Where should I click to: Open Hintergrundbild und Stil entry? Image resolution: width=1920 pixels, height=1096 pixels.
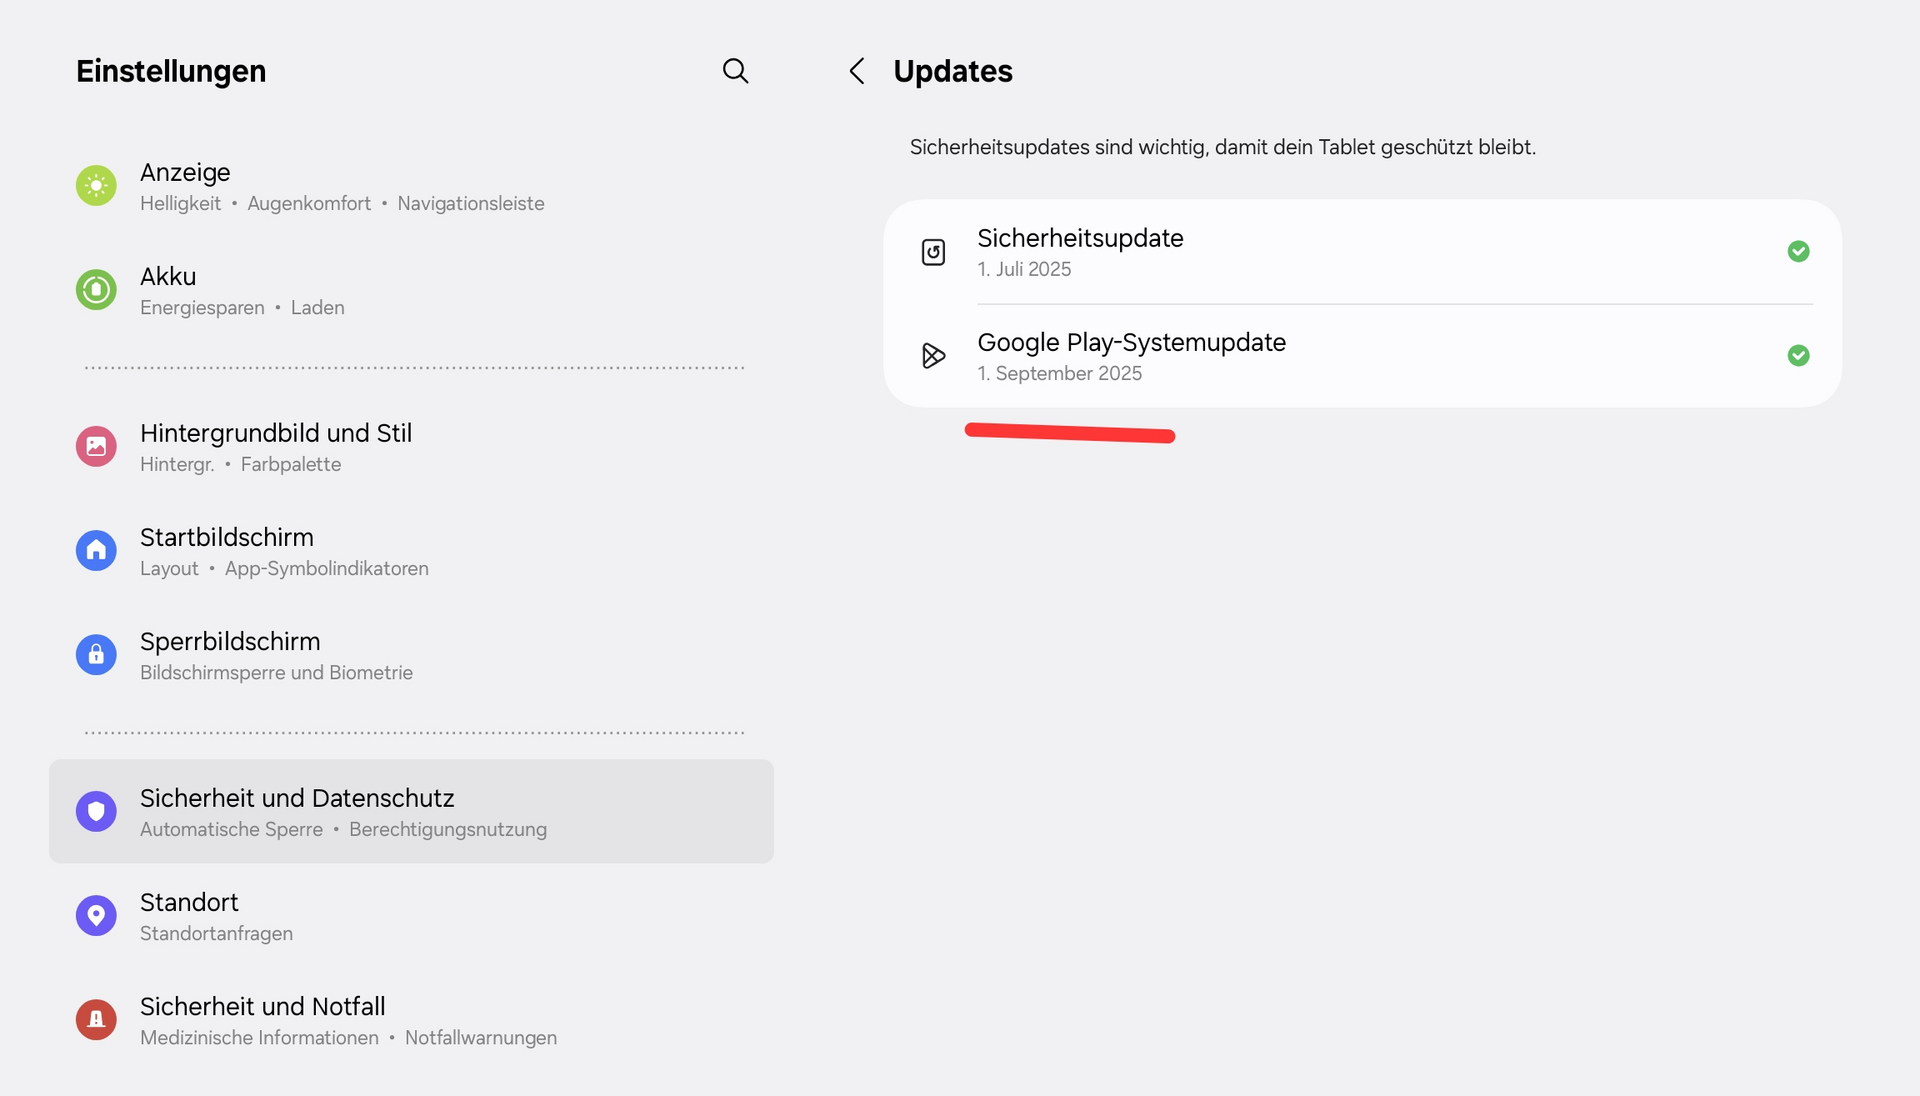pyautogui.click(x=276, y=446)
